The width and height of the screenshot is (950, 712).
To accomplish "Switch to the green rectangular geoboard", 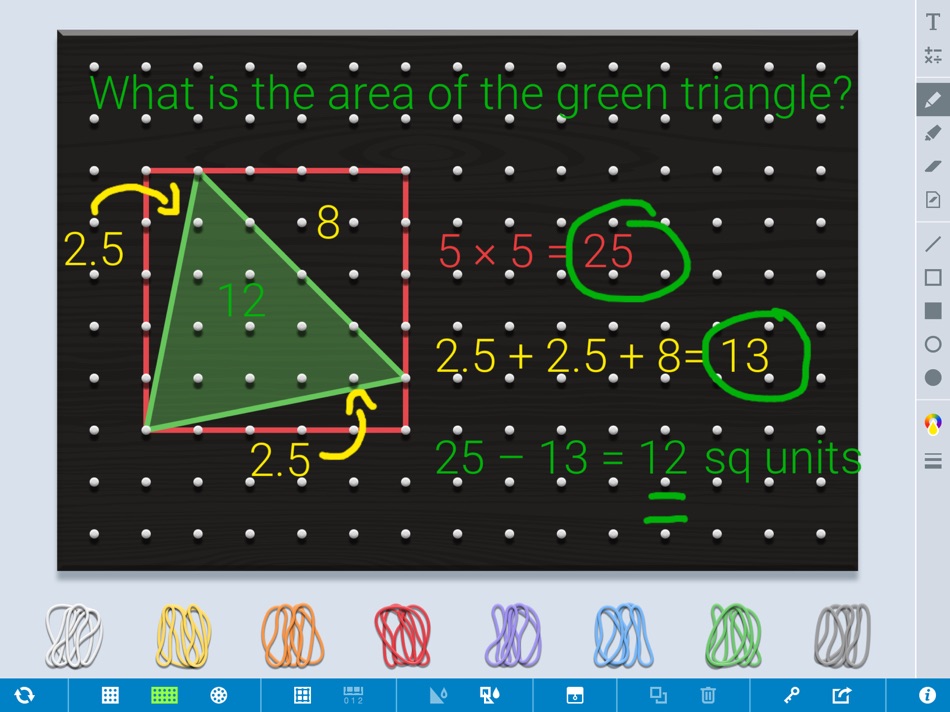I will pyautogui.click(x=164, y=695).
